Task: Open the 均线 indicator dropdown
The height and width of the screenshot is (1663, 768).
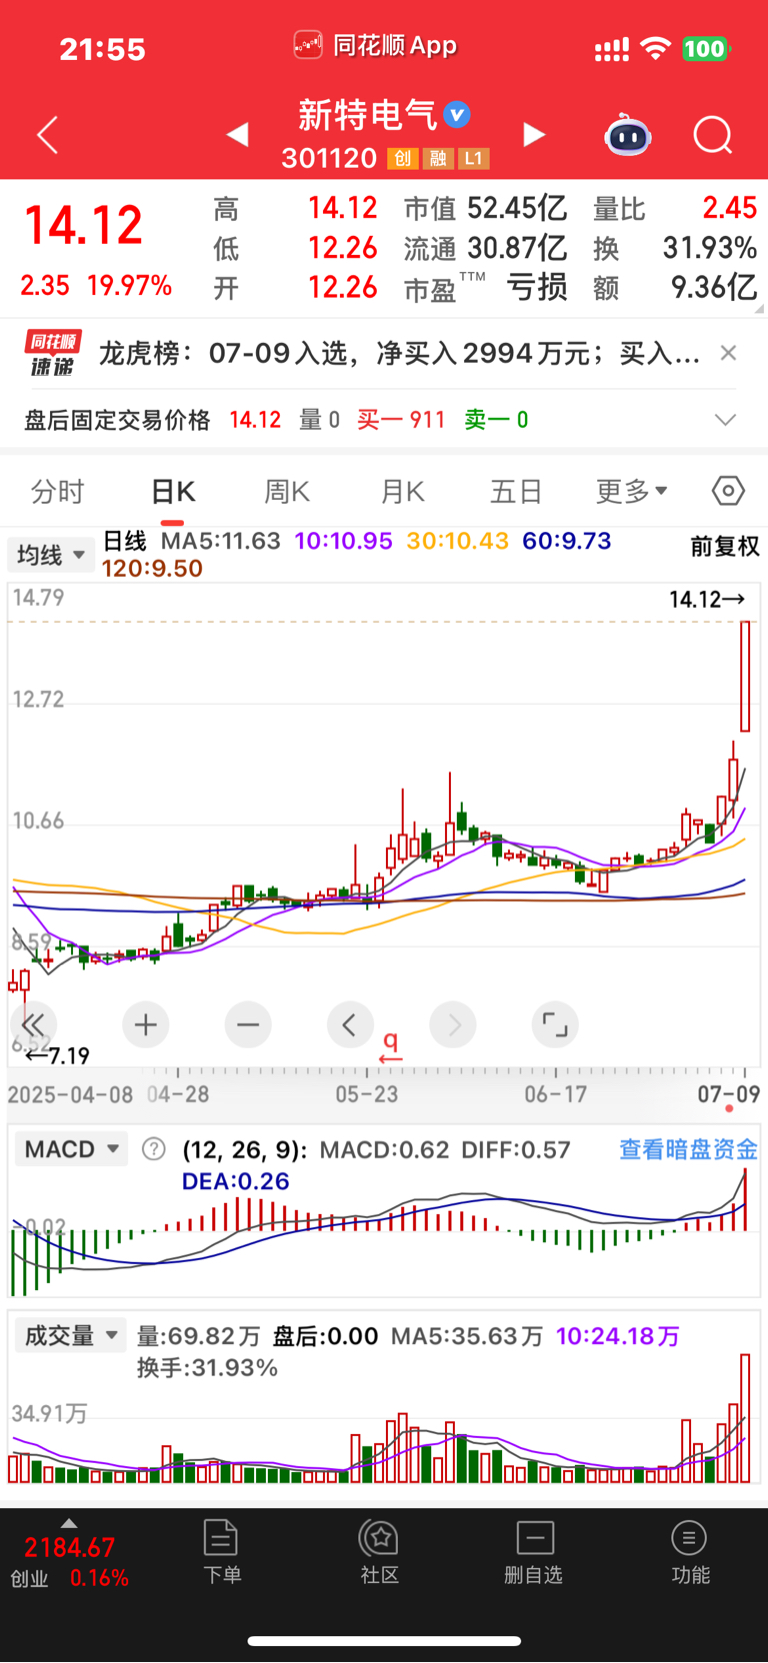Action: [x=50, y=554]
